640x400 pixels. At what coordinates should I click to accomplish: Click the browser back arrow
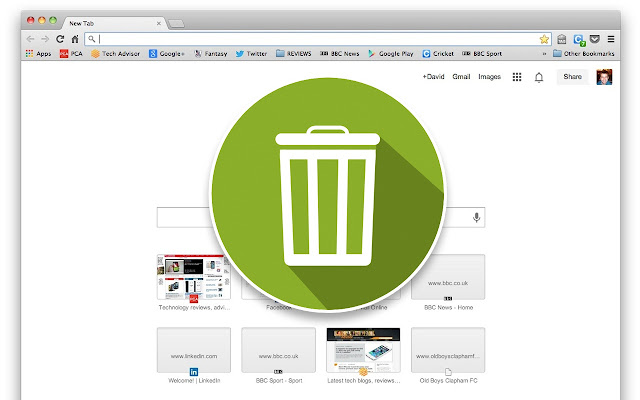[30, 39]
